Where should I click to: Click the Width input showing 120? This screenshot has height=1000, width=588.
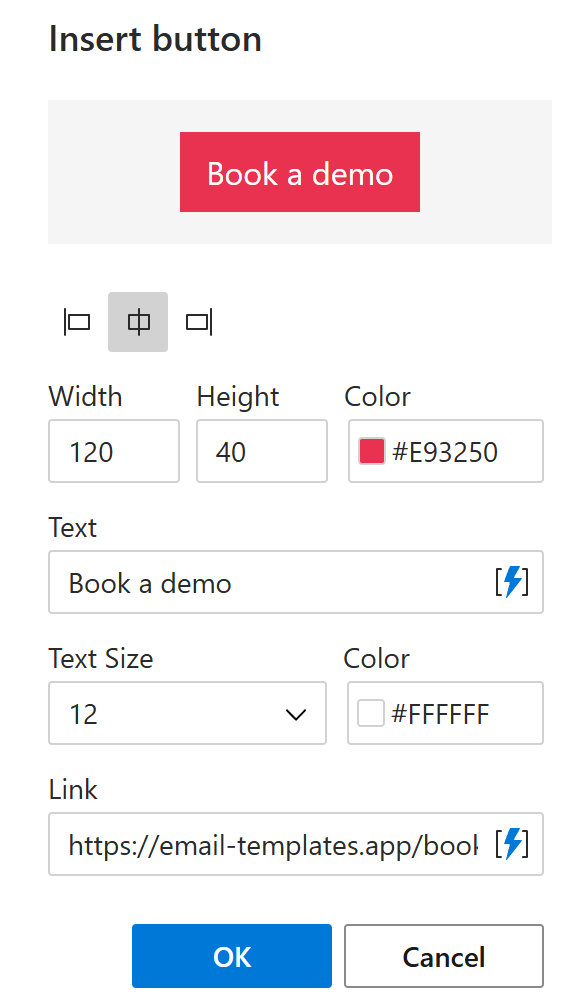point(113,450)
